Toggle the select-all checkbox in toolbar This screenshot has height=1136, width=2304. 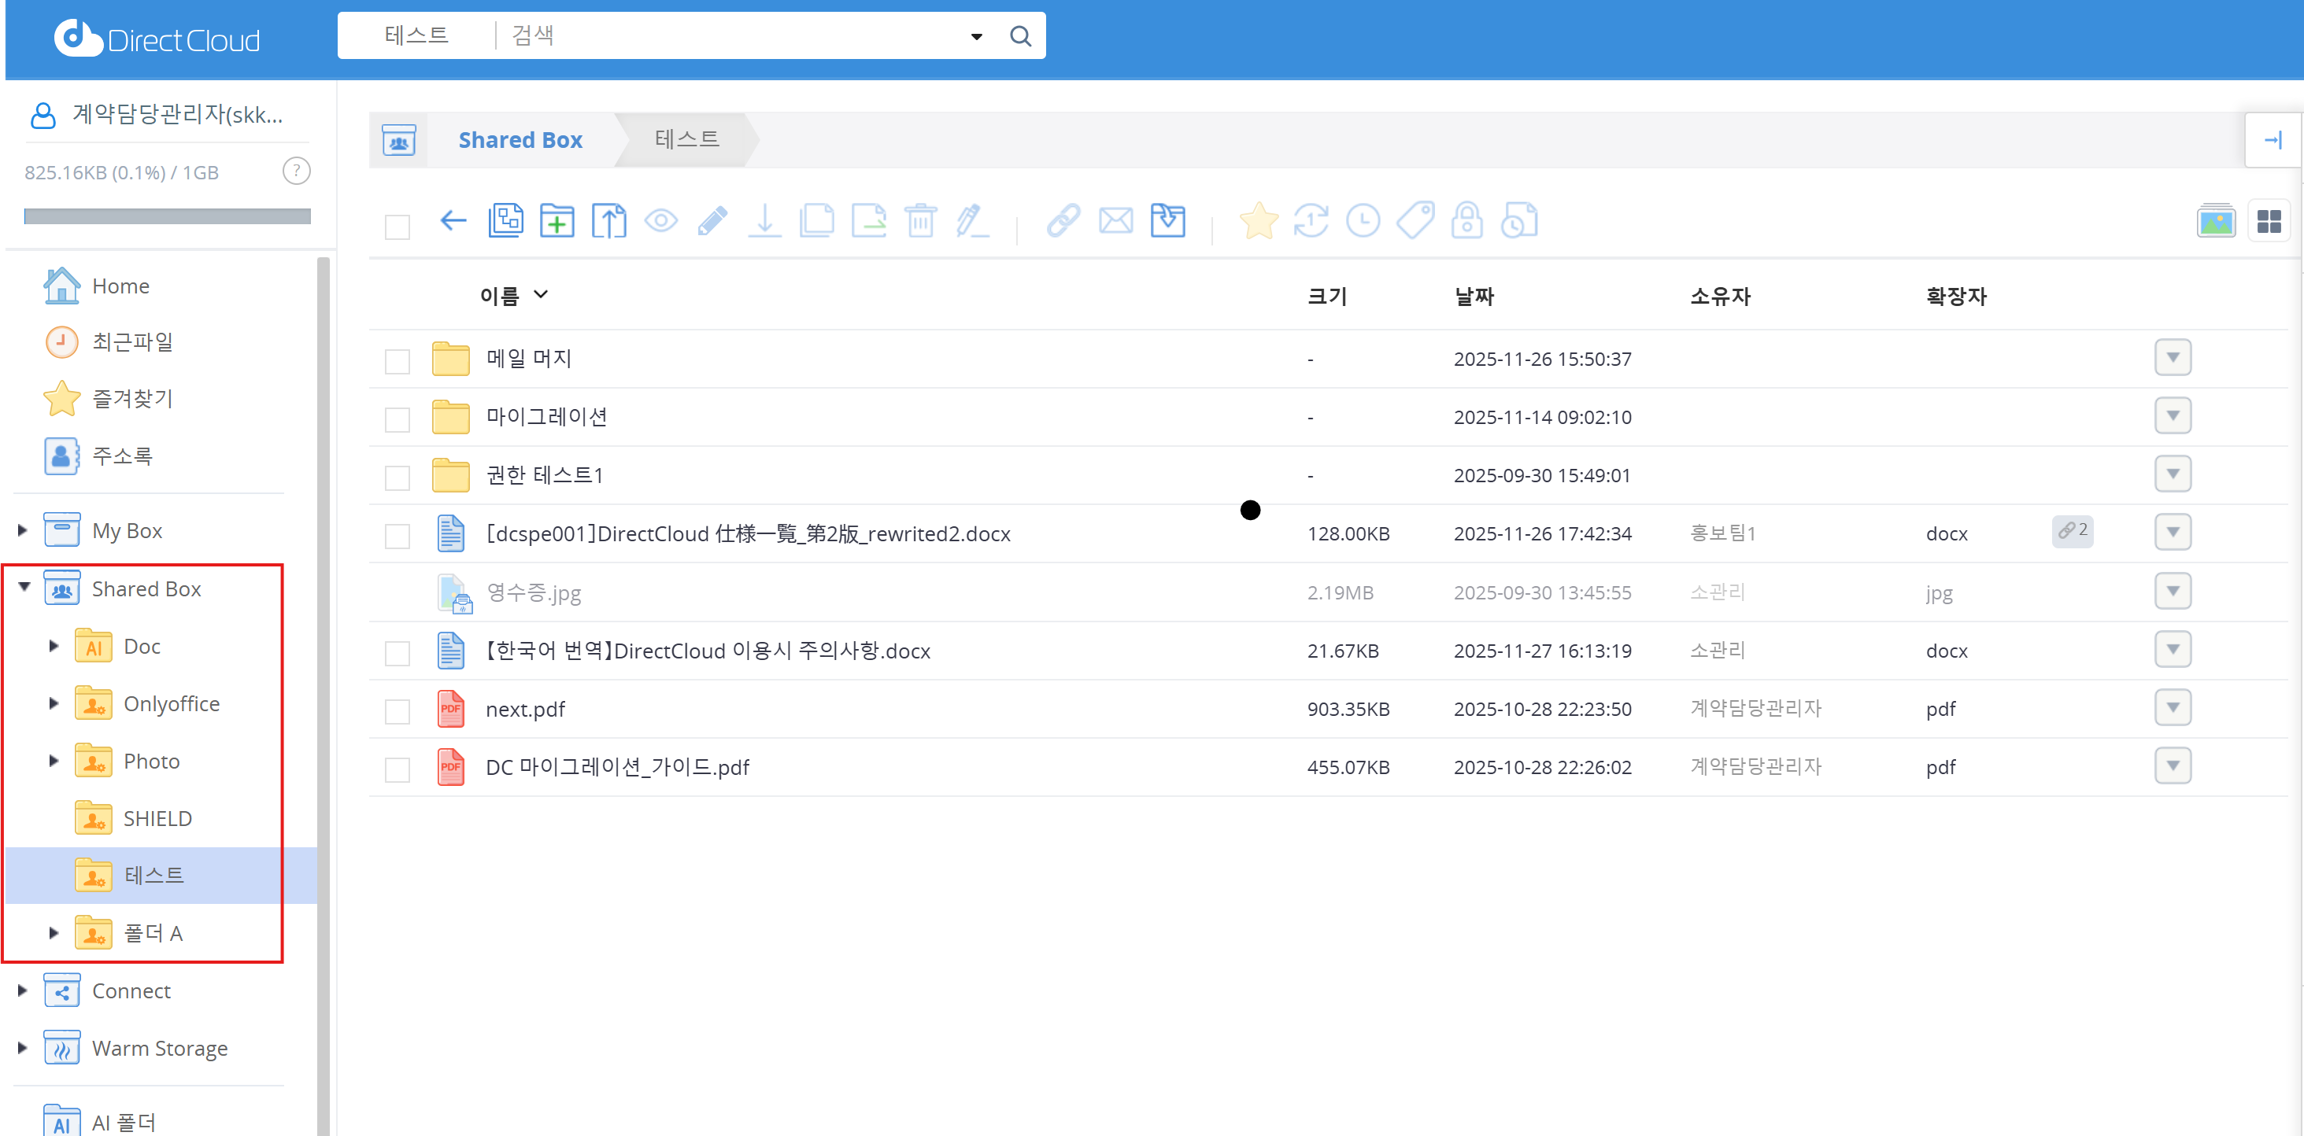398,226
